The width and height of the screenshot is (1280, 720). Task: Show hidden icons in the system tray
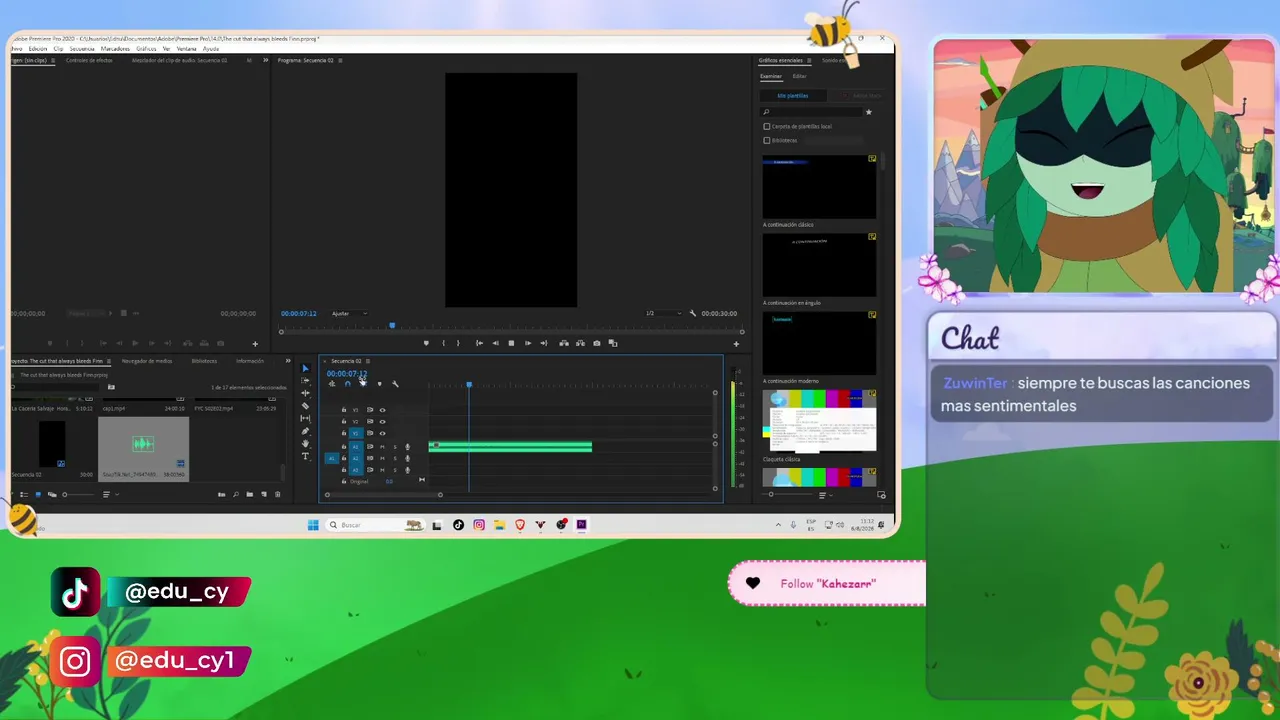click(778, 525)
